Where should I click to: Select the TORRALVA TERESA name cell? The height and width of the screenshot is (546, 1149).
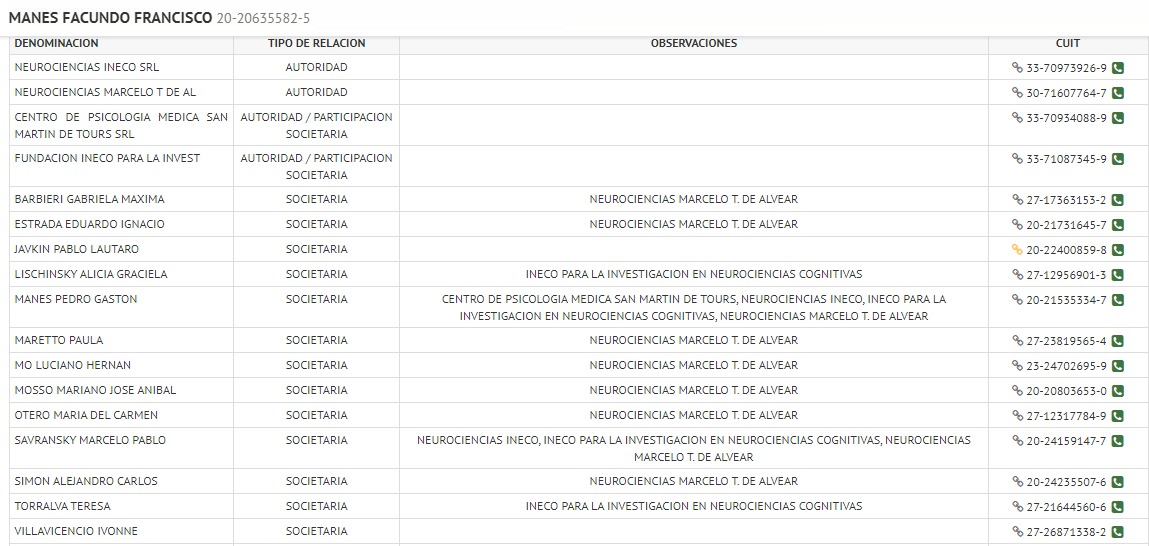click(x=121, y=506)
